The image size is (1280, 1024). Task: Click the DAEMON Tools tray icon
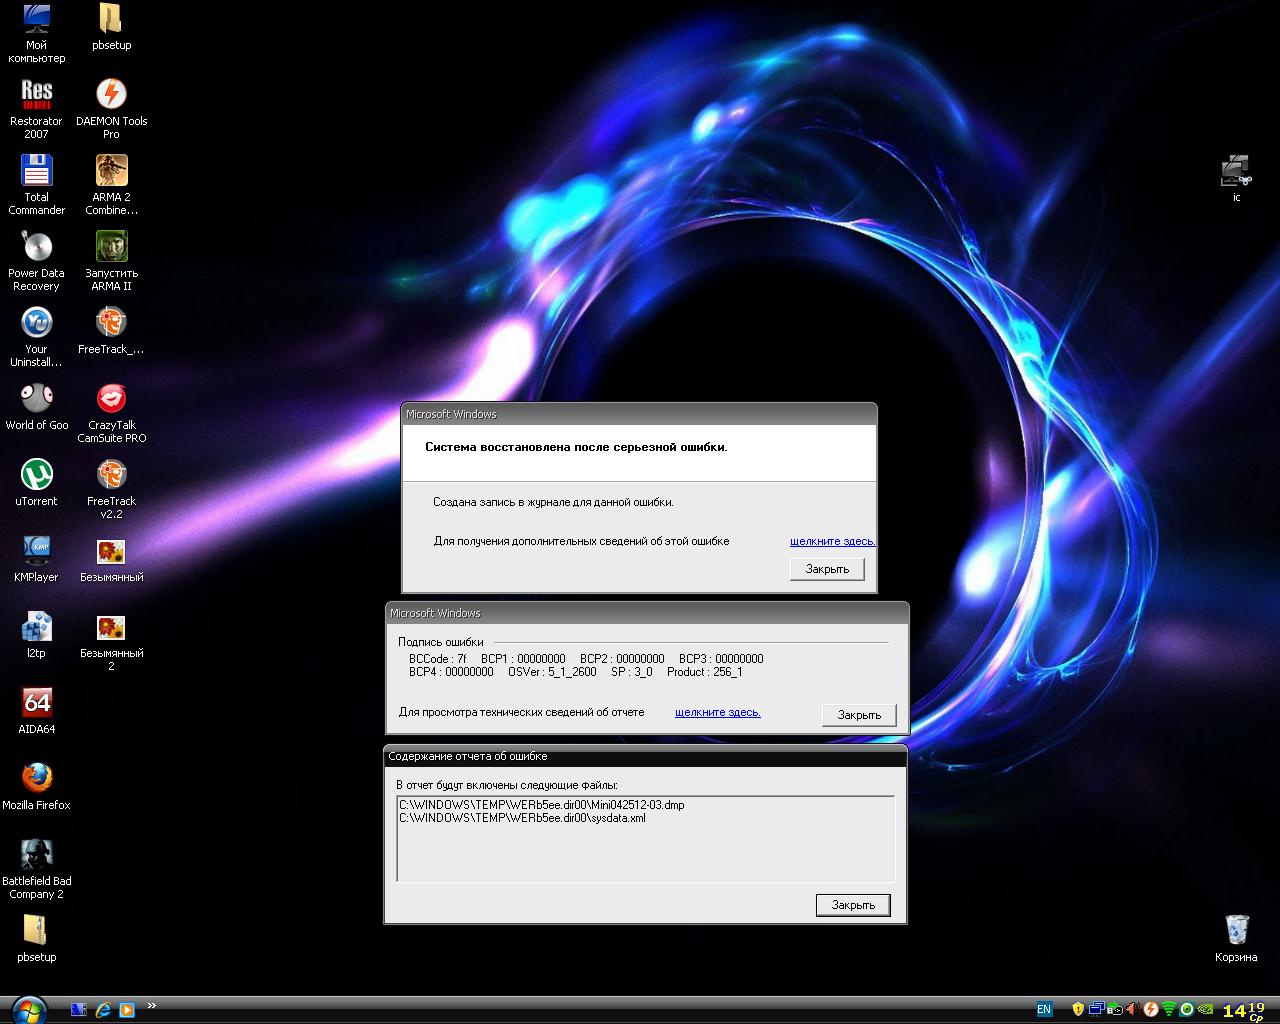tap(1151, 1009)
